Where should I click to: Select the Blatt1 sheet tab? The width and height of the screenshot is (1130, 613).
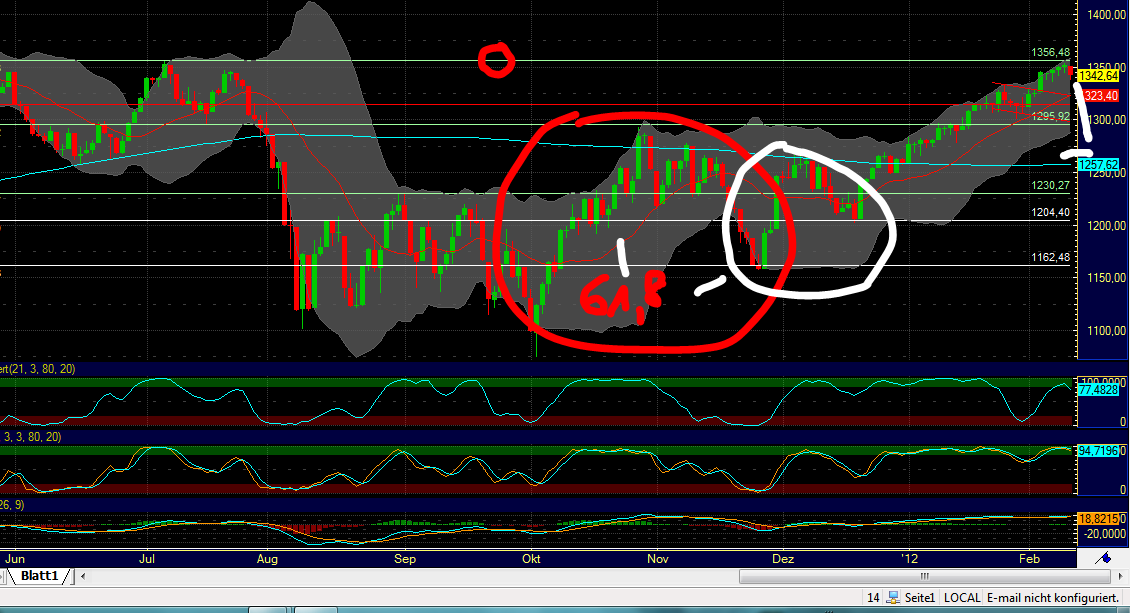[40, 577]
